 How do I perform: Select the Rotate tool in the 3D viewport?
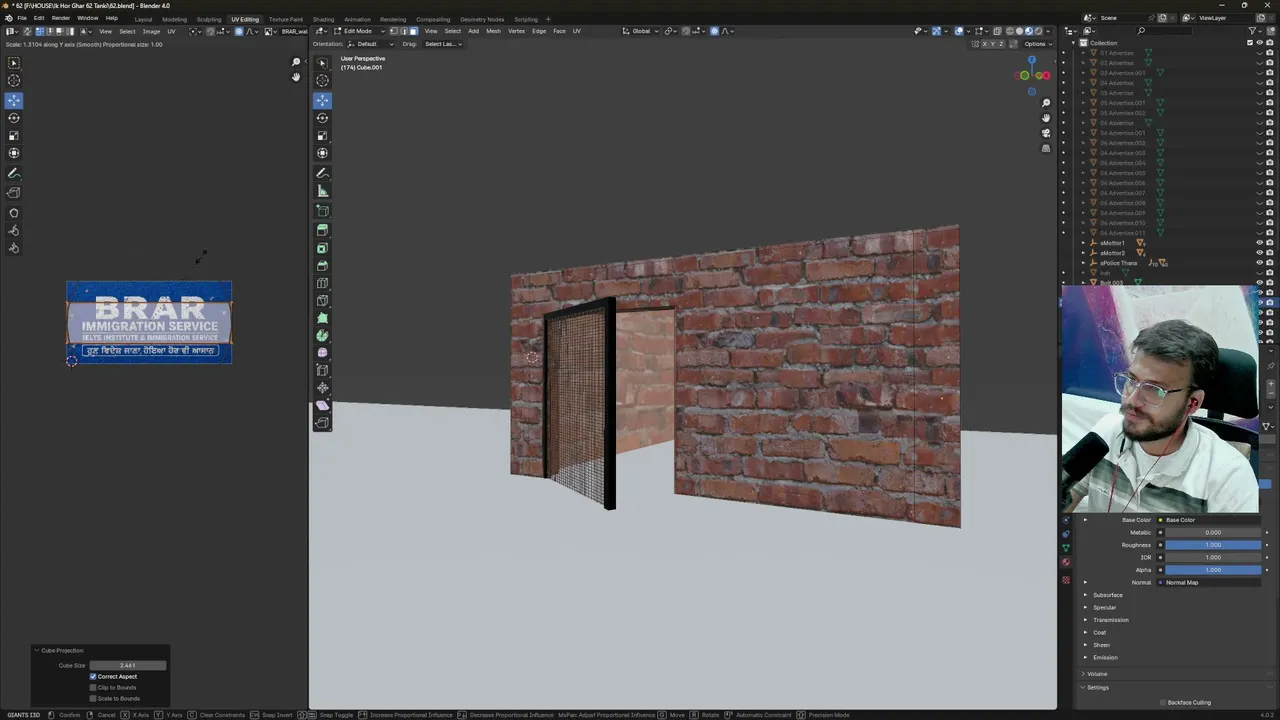pos(322,118)
